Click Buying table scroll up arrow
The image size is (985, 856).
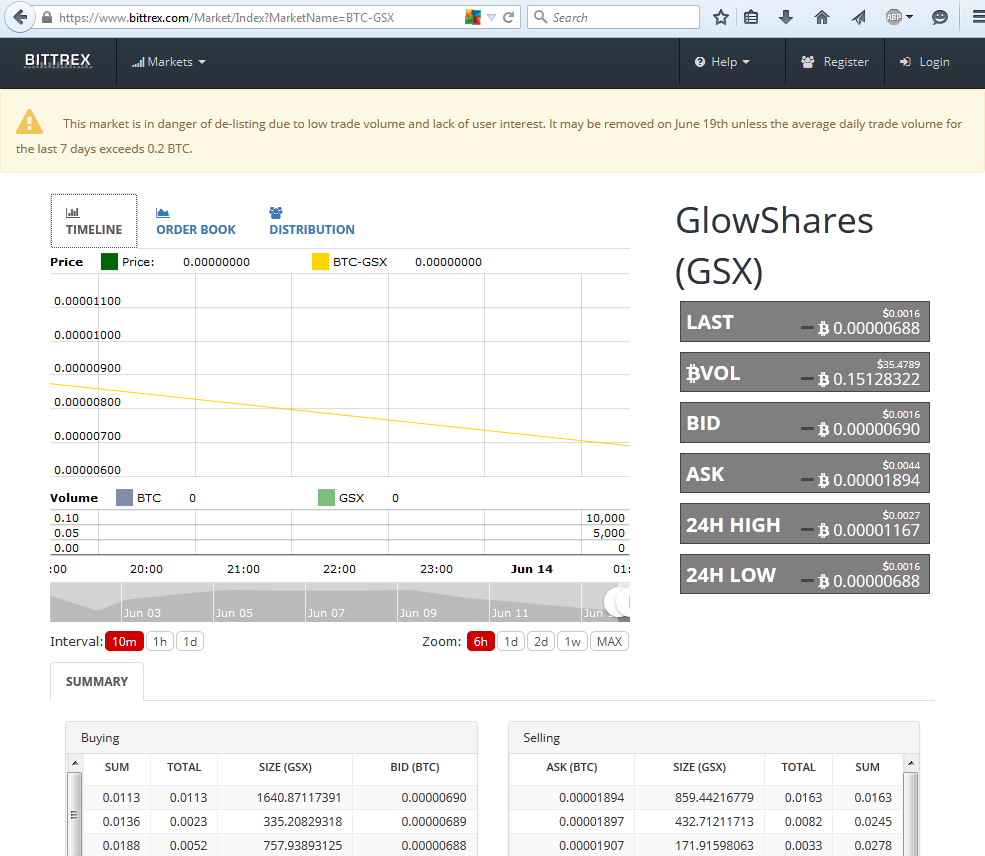pos(75,763)
